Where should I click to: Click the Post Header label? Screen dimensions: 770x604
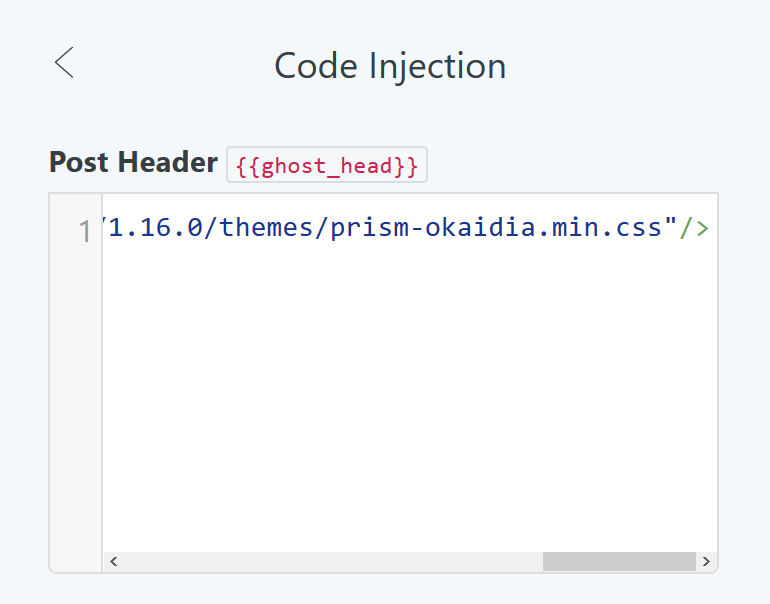point(133,162)
